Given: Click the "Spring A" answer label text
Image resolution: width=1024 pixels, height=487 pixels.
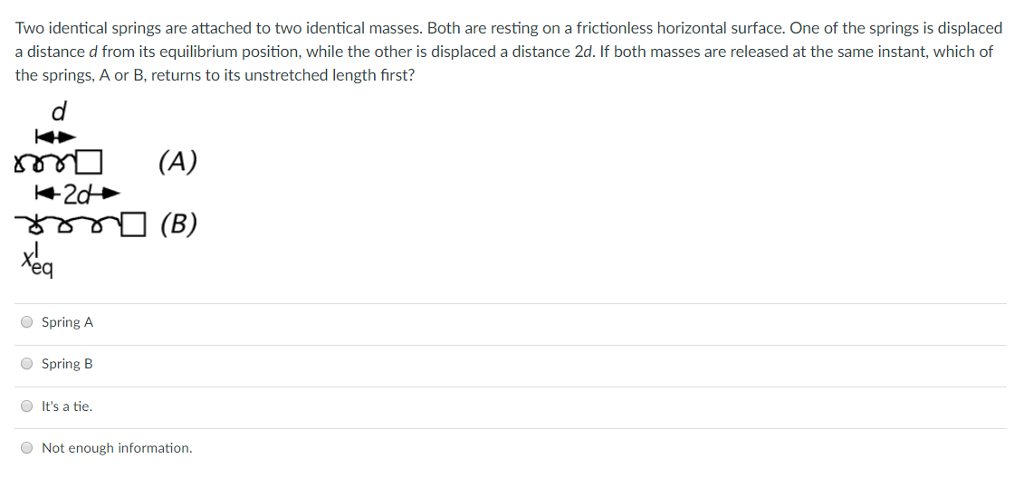Looking at the screenshot, I should [67, 322].
